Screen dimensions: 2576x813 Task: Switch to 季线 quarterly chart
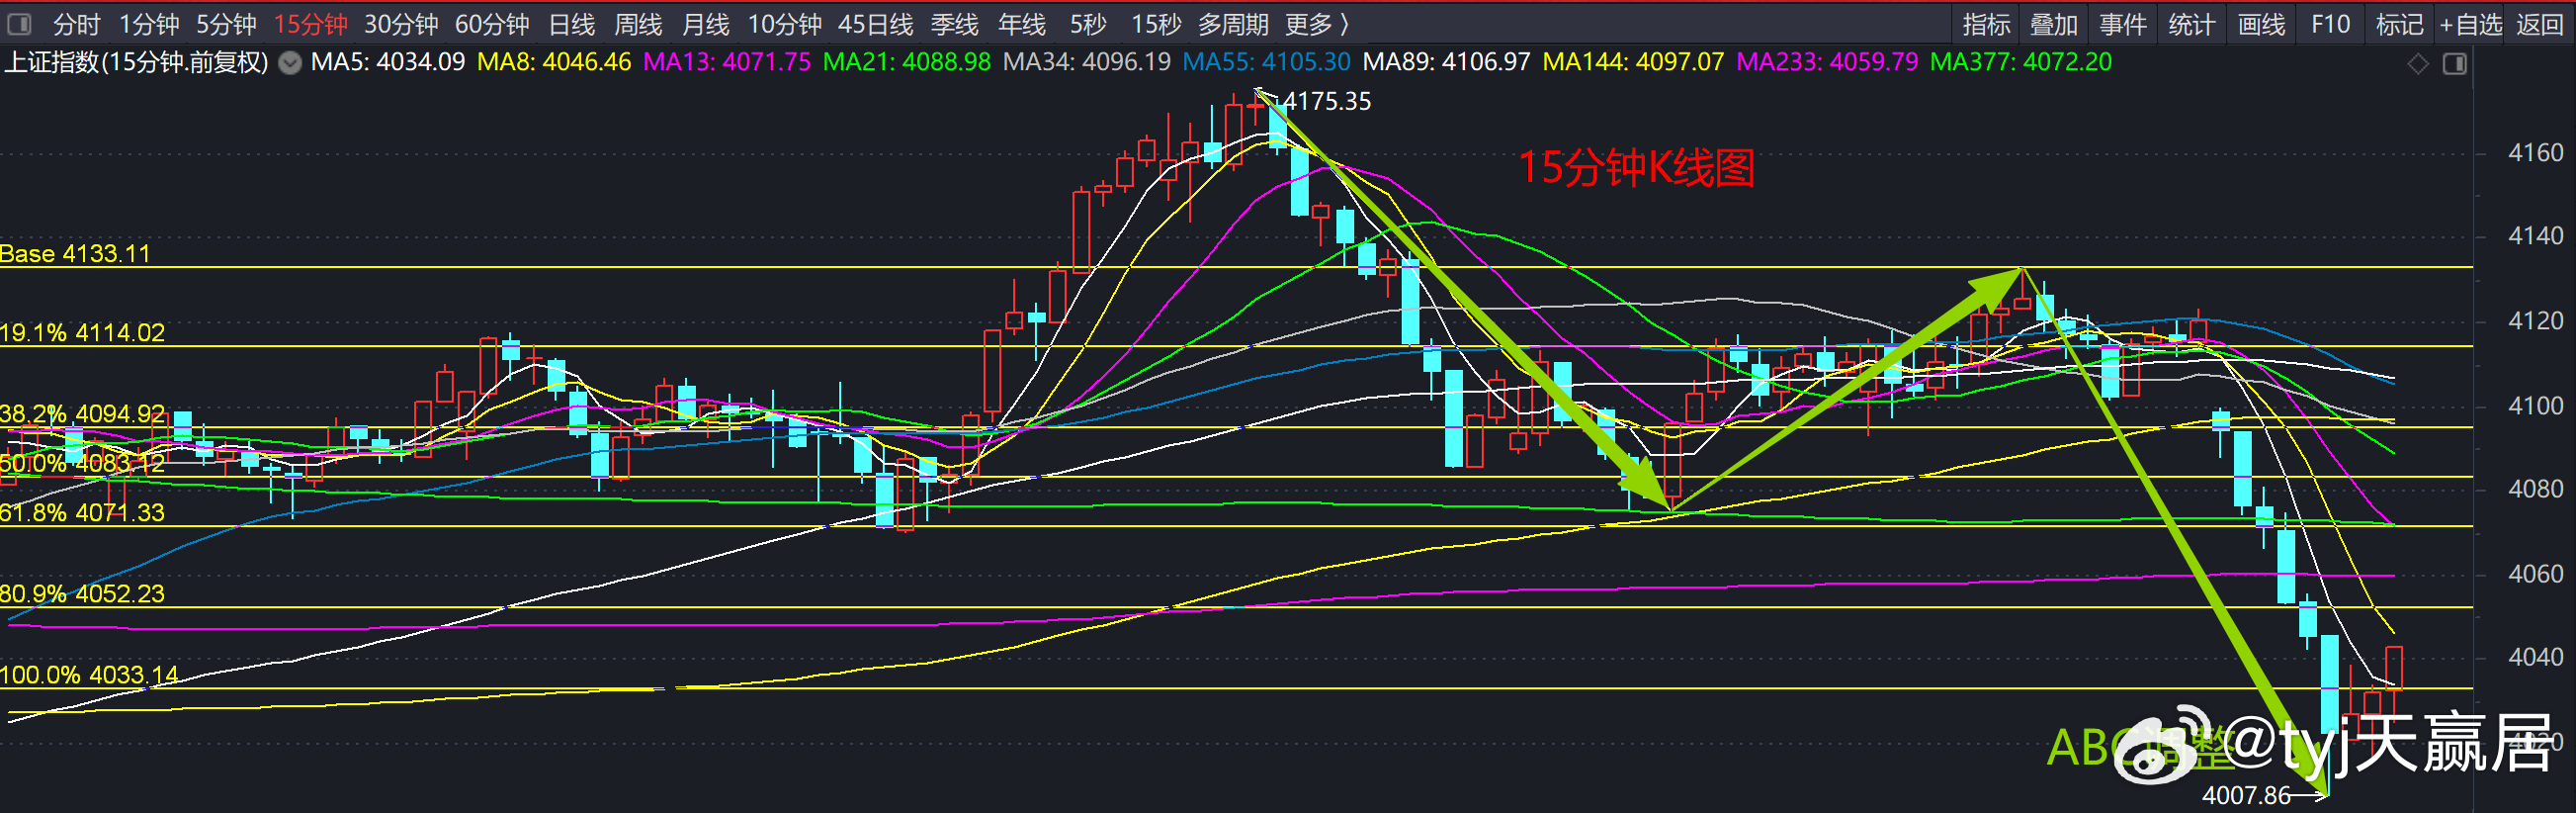click(954, 24)
